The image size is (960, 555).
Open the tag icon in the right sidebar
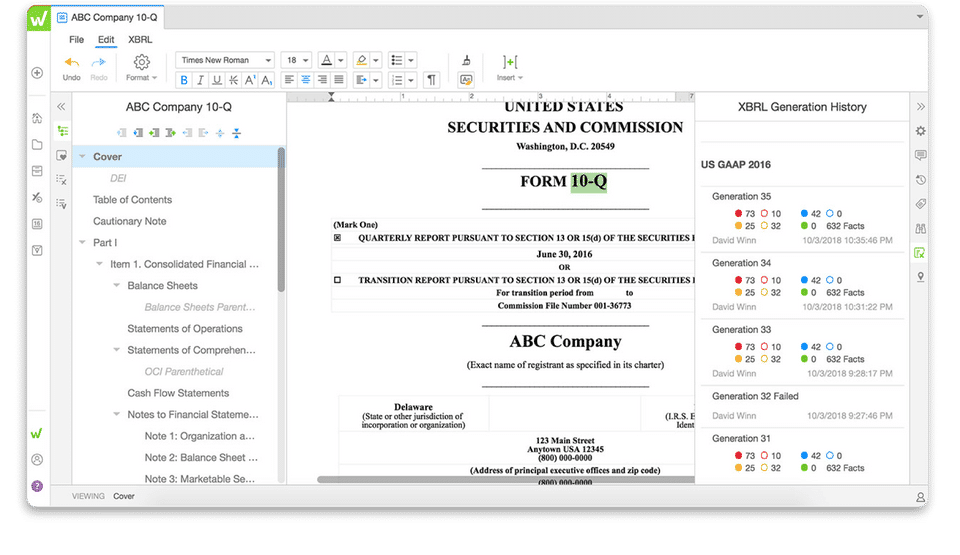click(920, 204)
